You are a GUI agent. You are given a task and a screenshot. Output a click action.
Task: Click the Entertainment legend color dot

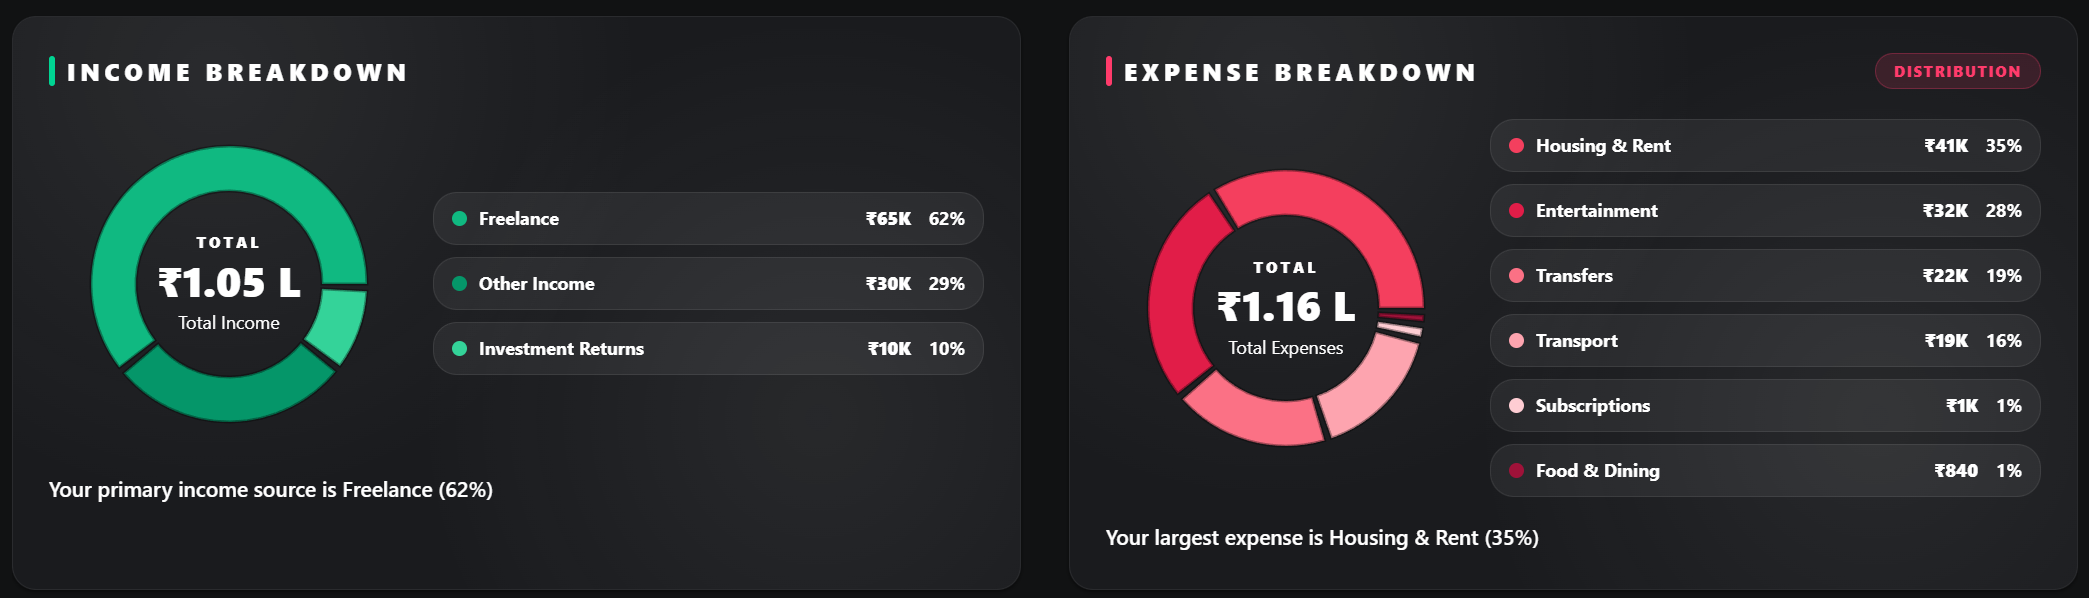click(1517, 211)
